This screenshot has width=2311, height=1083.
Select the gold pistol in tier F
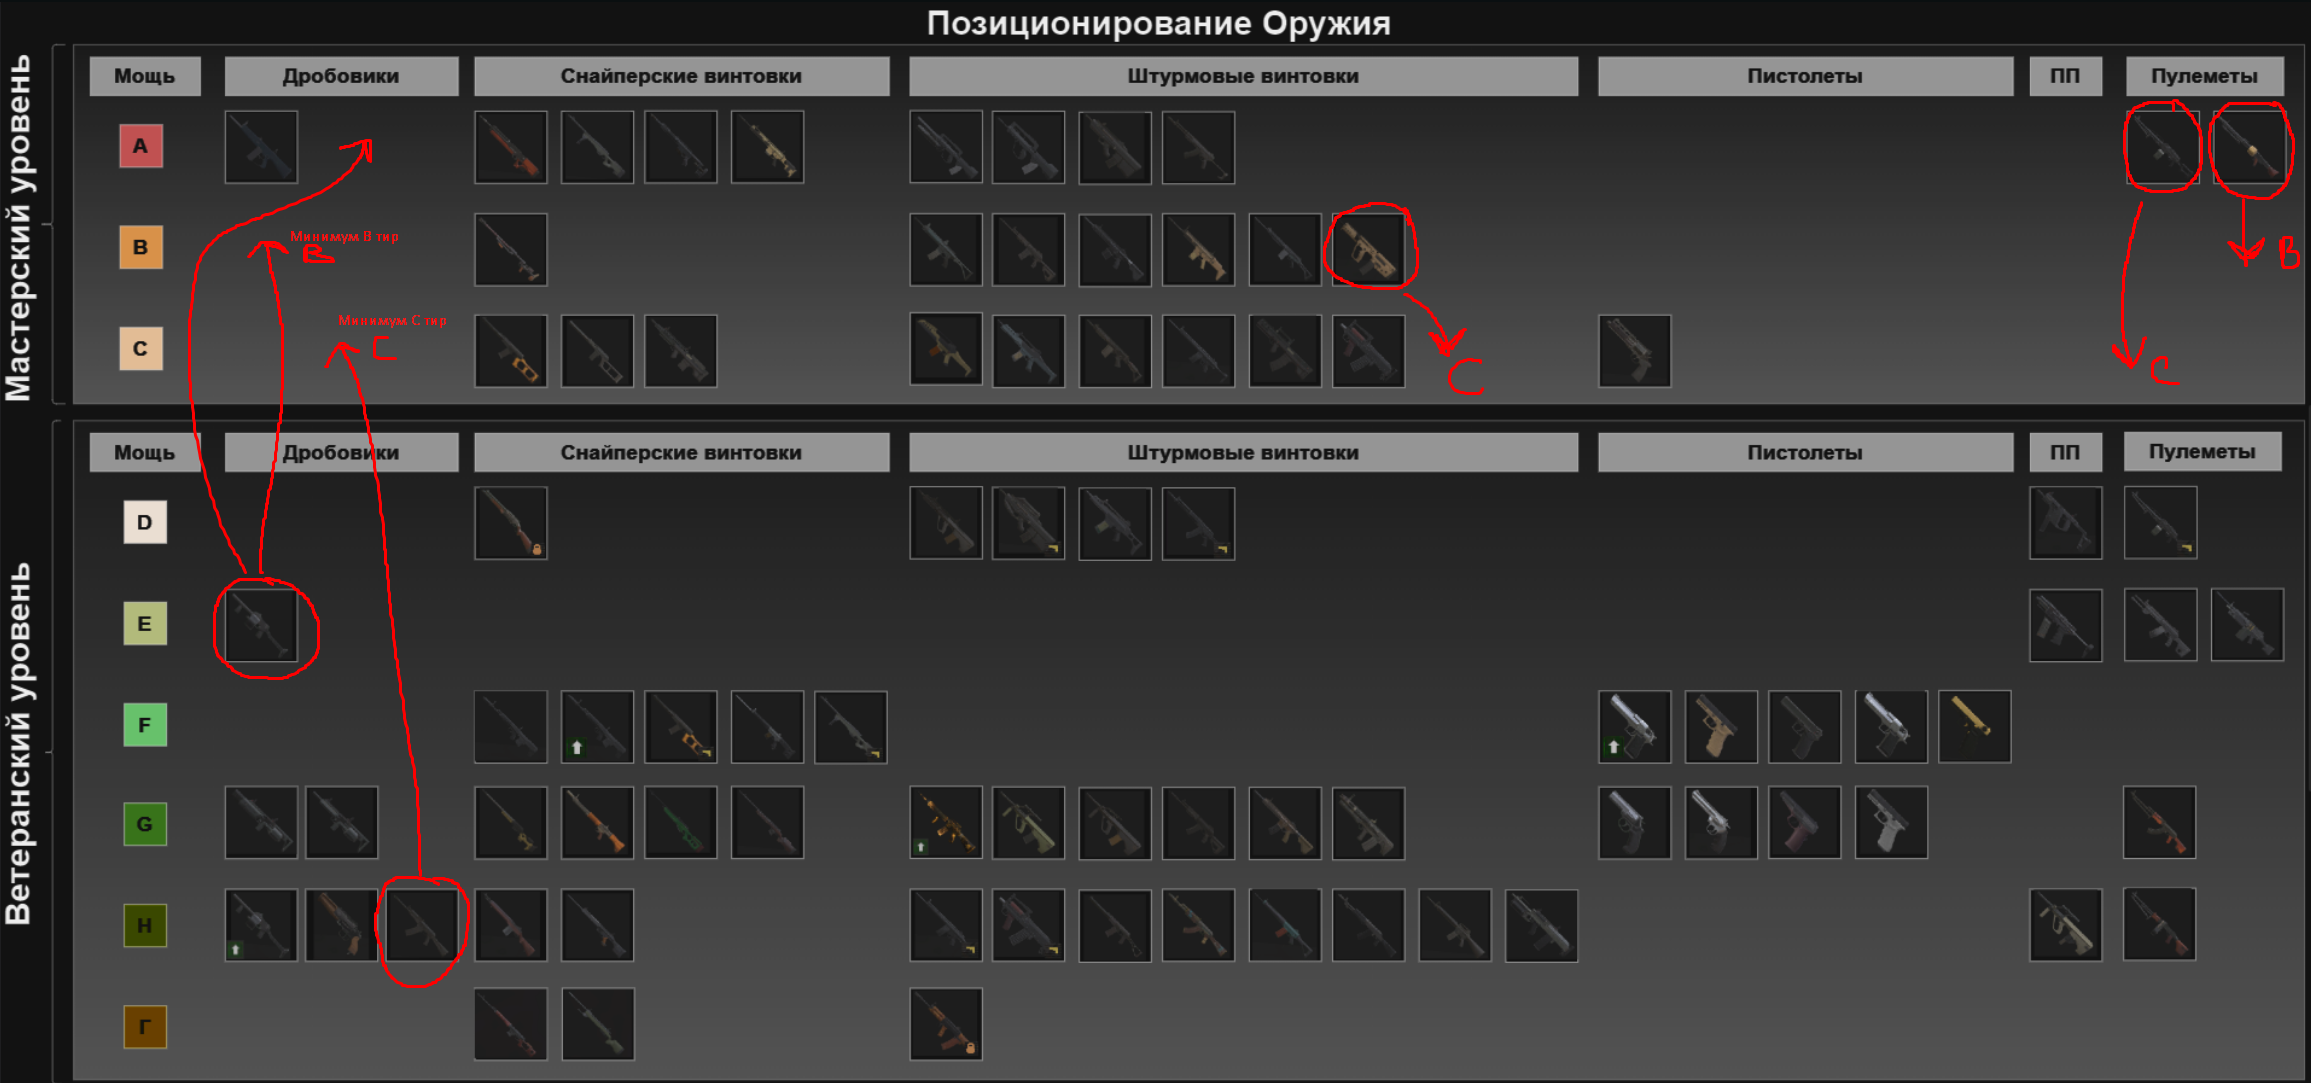tap(1974, 726)
